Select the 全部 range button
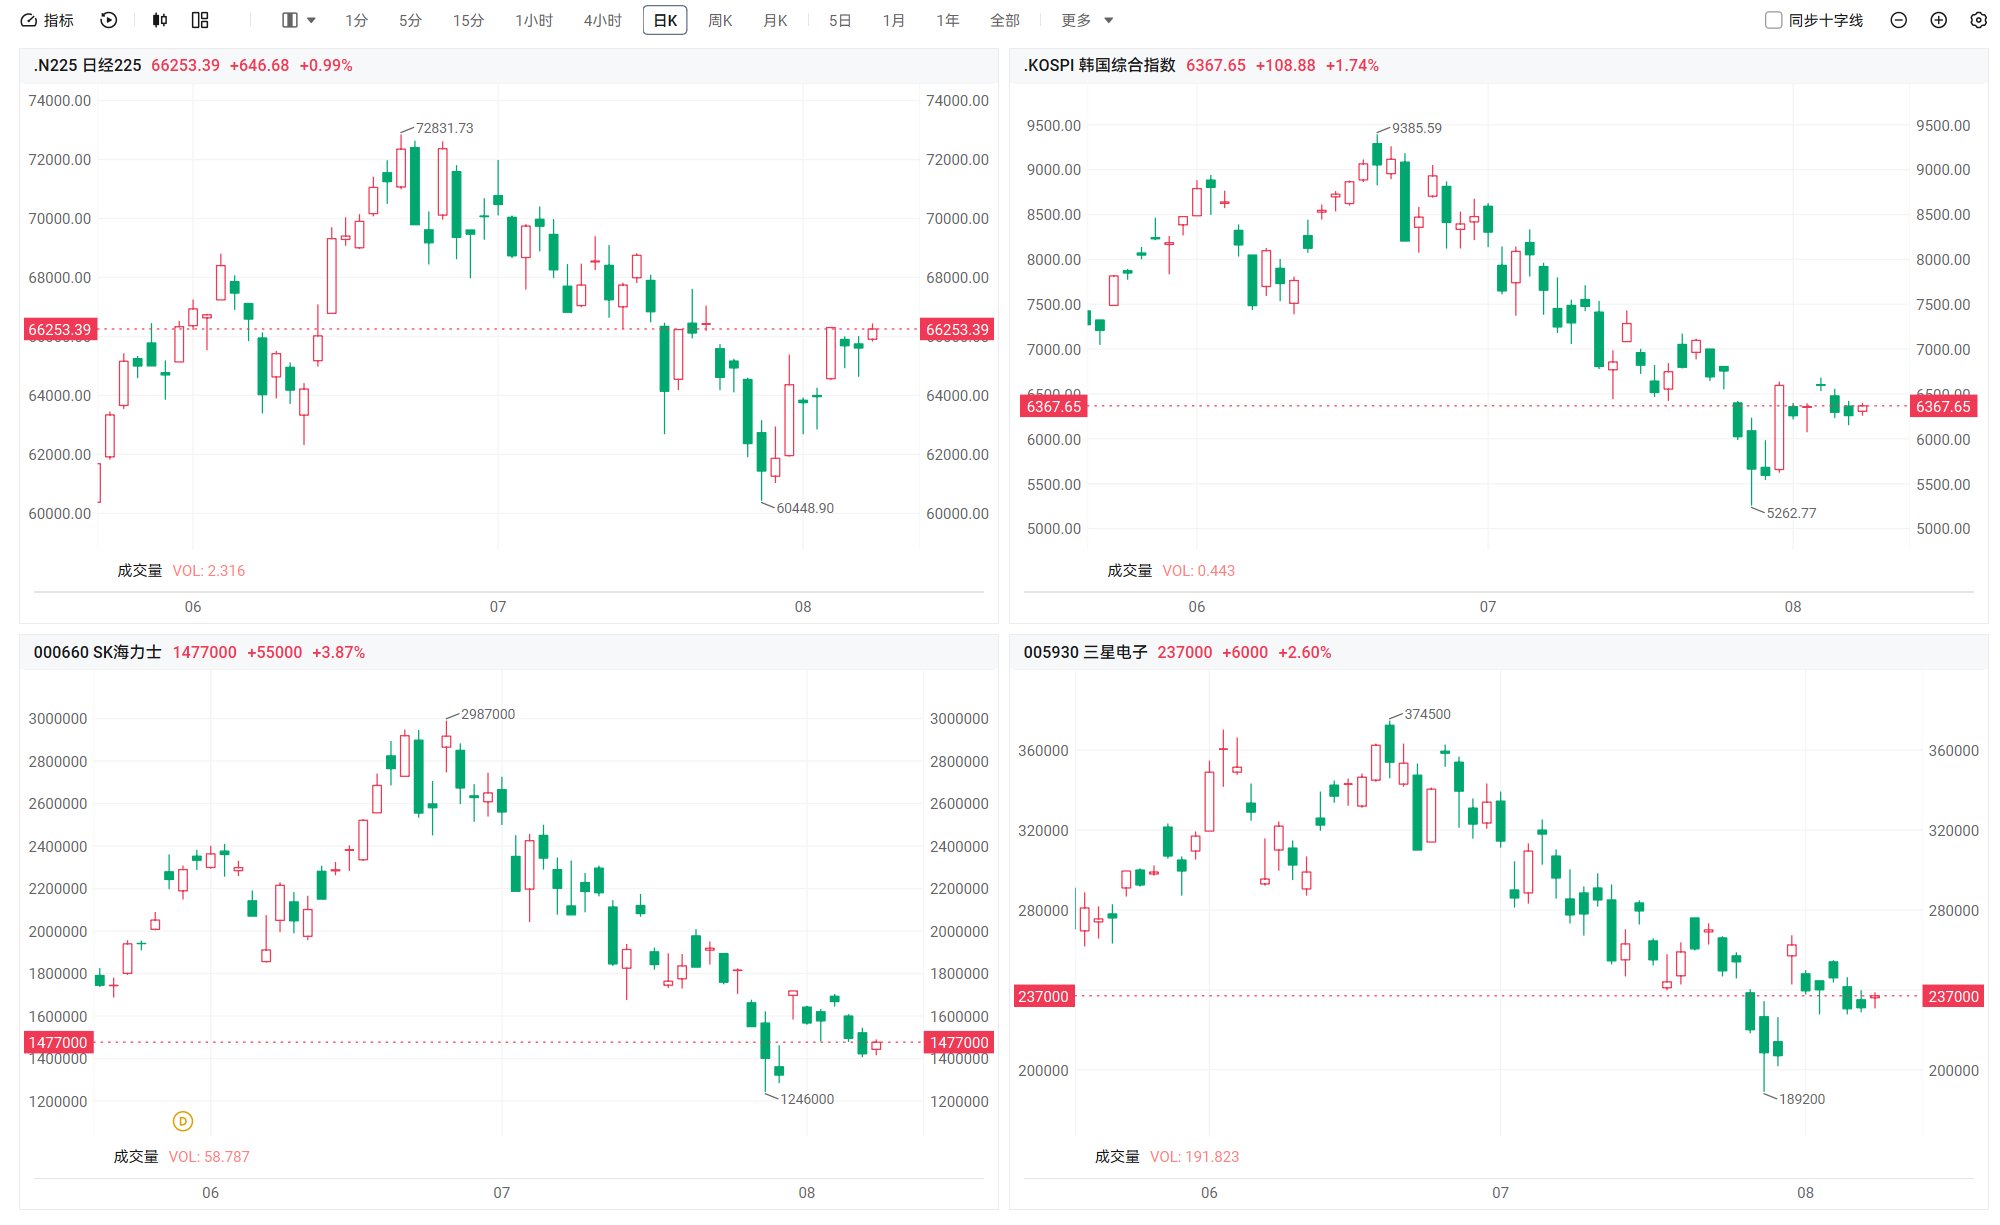 pyautogui.click(x=1005, y=20)
